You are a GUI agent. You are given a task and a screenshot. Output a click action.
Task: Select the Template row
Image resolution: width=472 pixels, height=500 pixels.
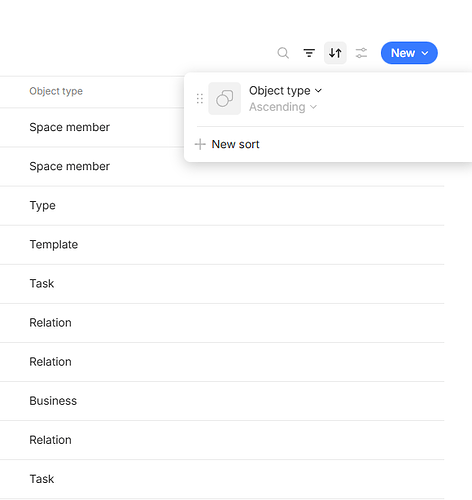click(222, 244)
